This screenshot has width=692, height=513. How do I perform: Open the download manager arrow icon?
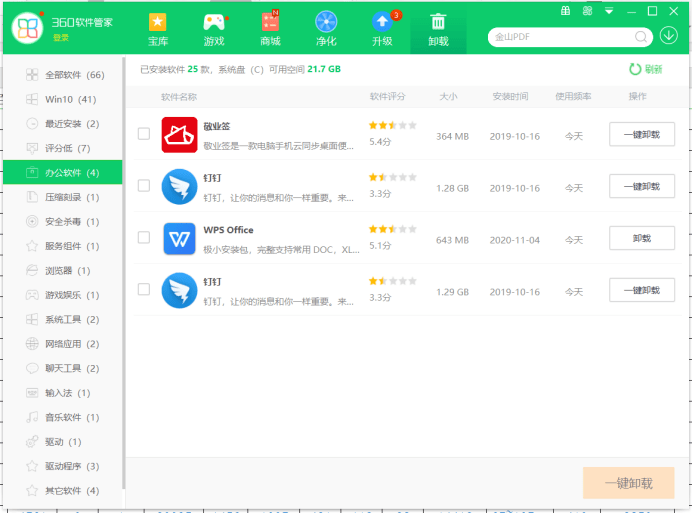click(x=669, y=35)
